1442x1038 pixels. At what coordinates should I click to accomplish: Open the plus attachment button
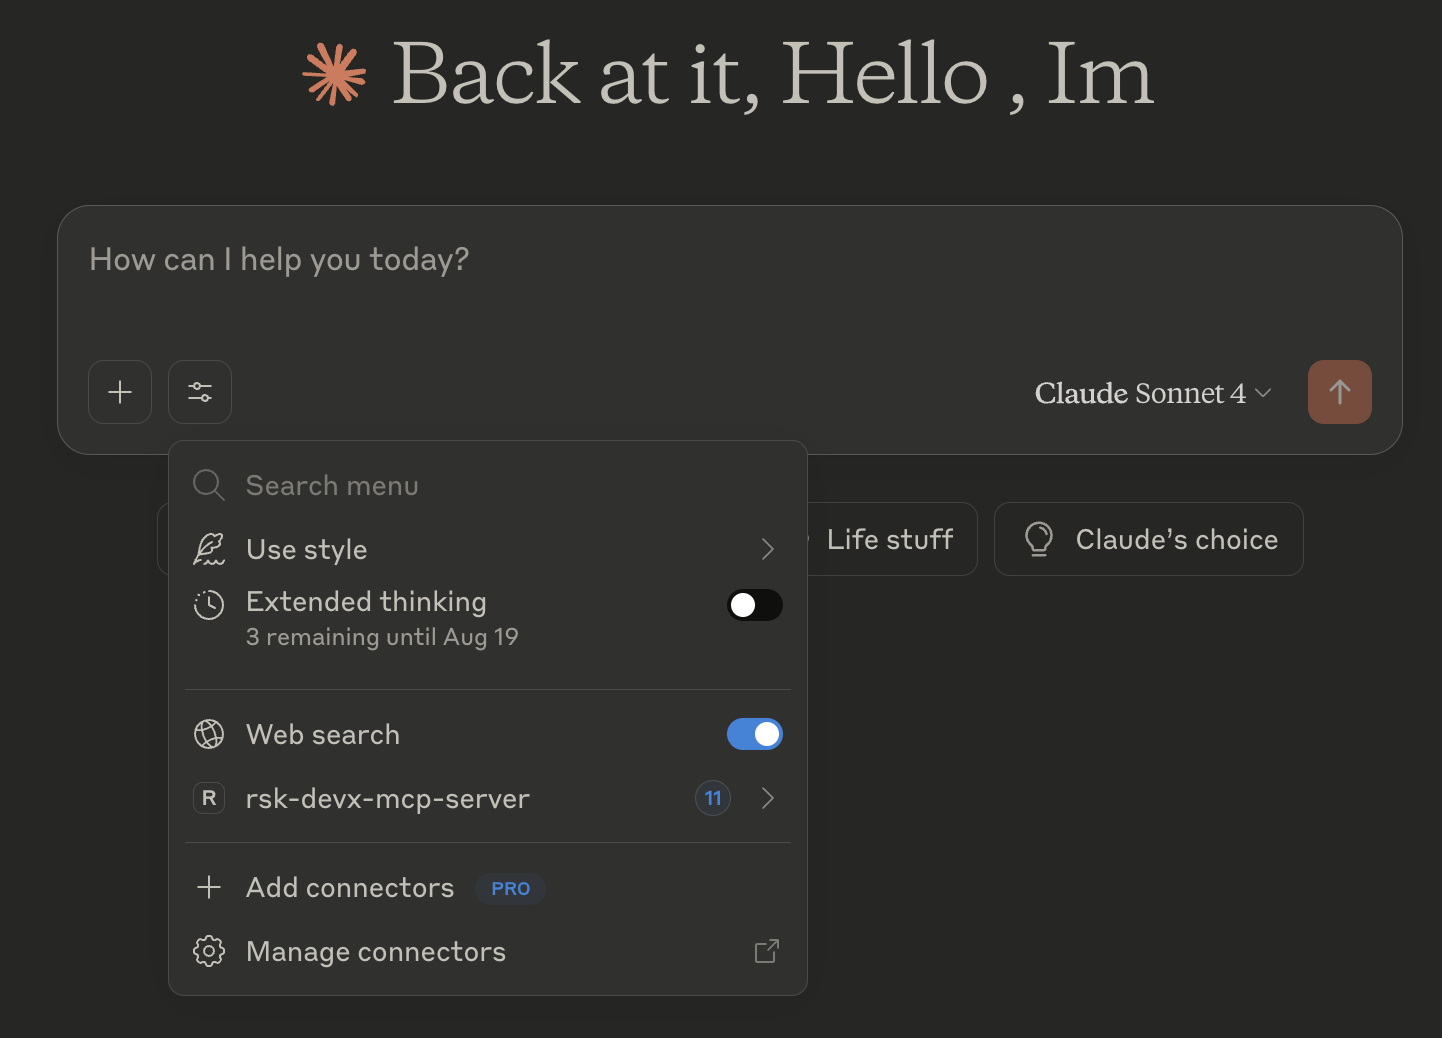120,392
